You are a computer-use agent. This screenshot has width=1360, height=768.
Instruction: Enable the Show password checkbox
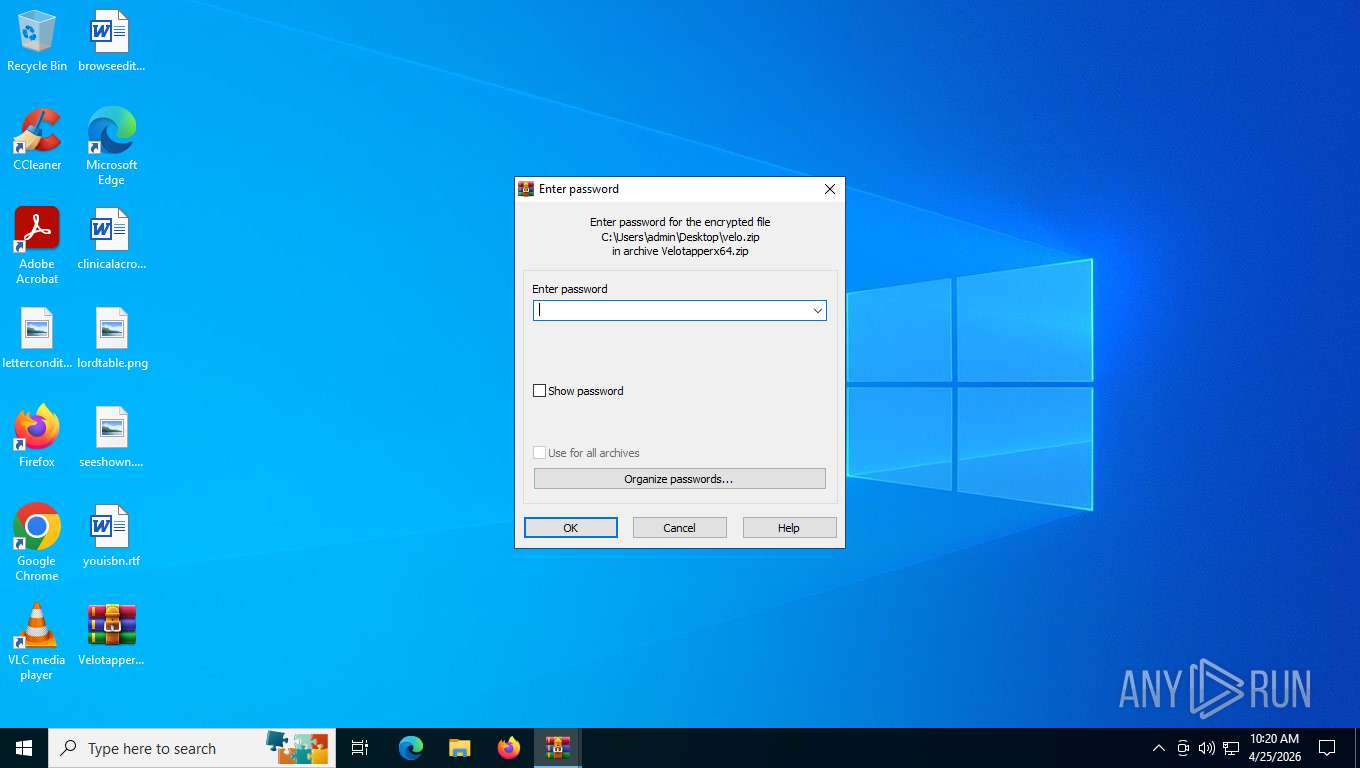point(540,391)
